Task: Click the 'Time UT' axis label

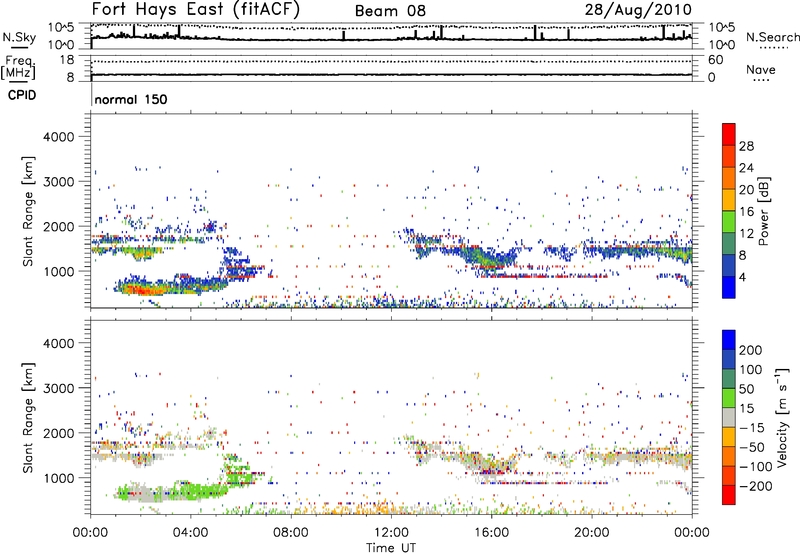Action: coord(391,547)
